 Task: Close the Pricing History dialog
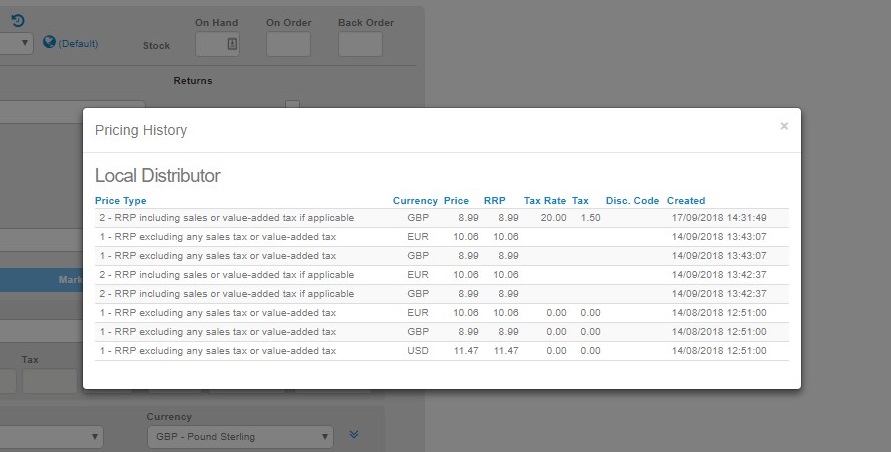(784, 126)
